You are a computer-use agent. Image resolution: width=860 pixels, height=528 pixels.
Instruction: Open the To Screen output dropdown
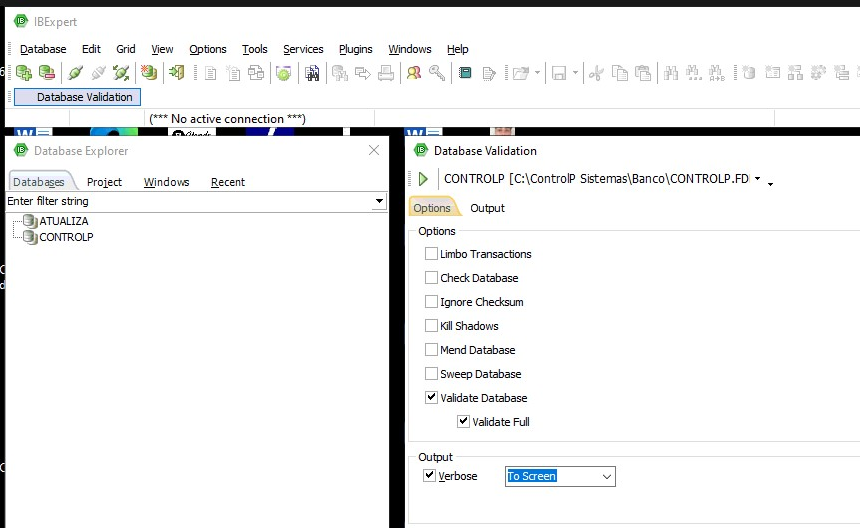click(x=607, y=476)
